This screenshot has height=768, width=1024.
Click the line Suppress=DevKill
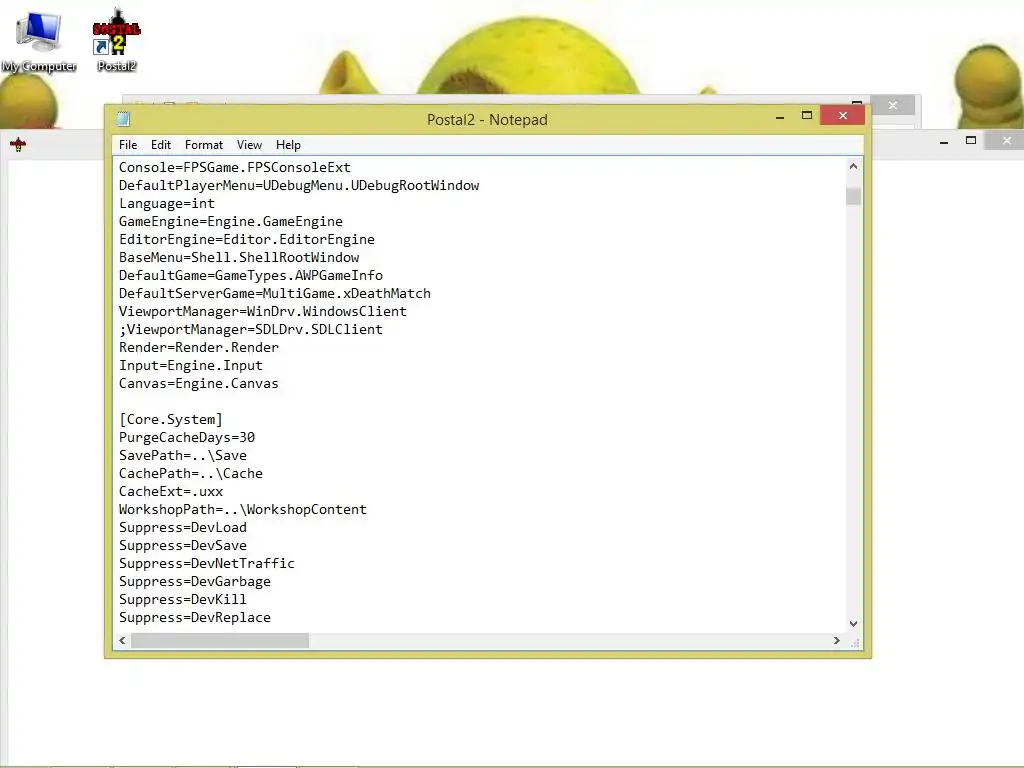click(182, 599)
